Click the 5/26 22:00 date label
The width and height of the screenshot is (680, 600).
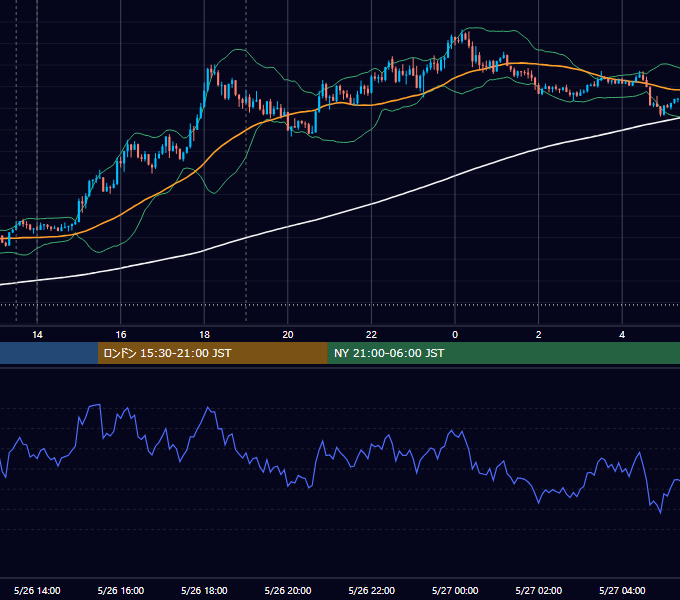[x=372, y=590]
